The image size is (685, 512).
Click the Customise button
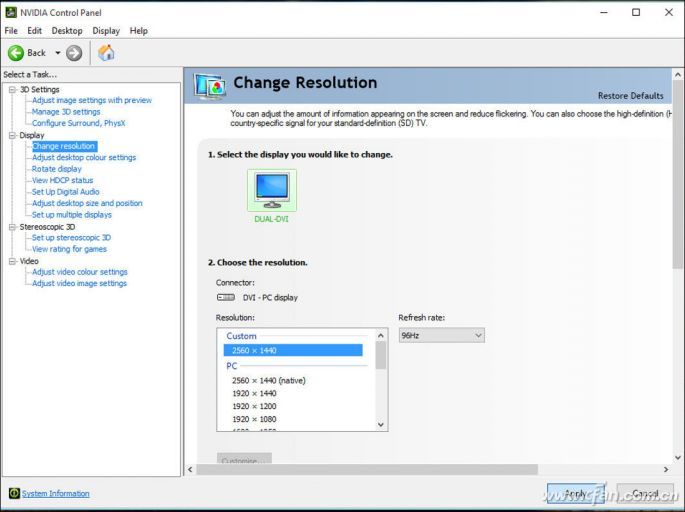point(244,459)
